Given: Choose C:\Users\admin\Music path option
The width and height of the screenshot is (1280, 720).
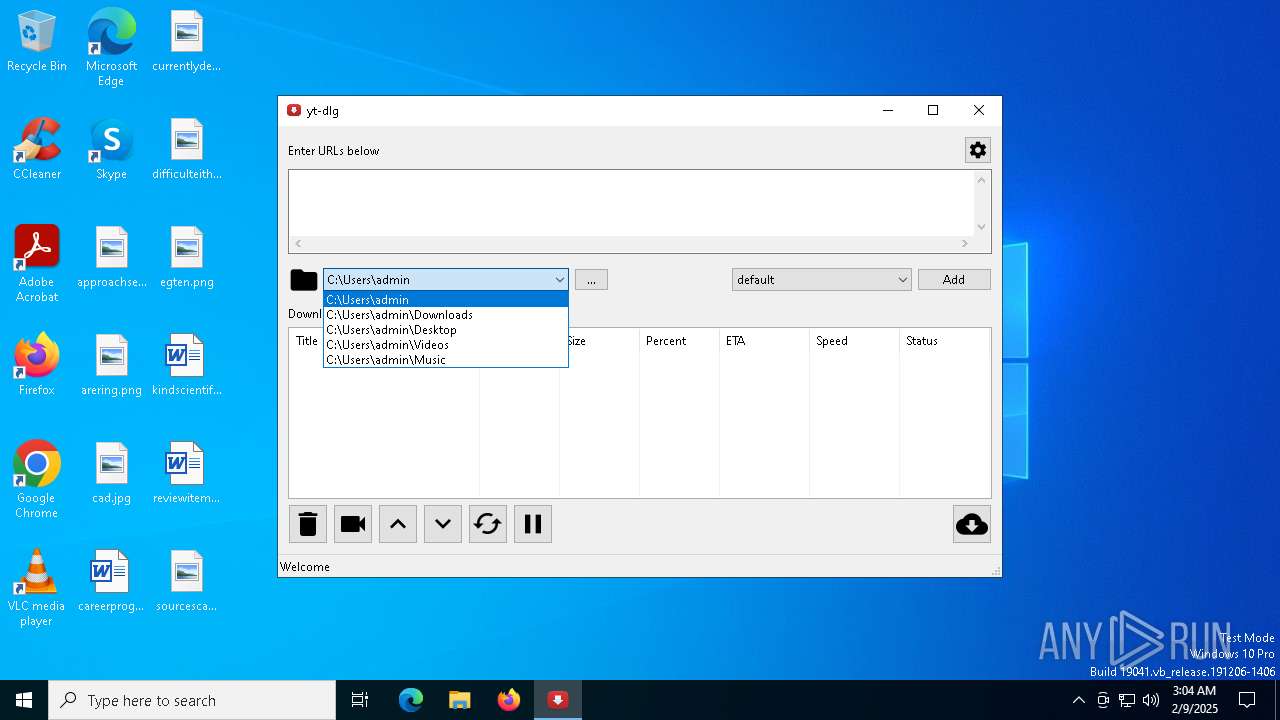Looking at the screenshot, I should coord(446,359).
